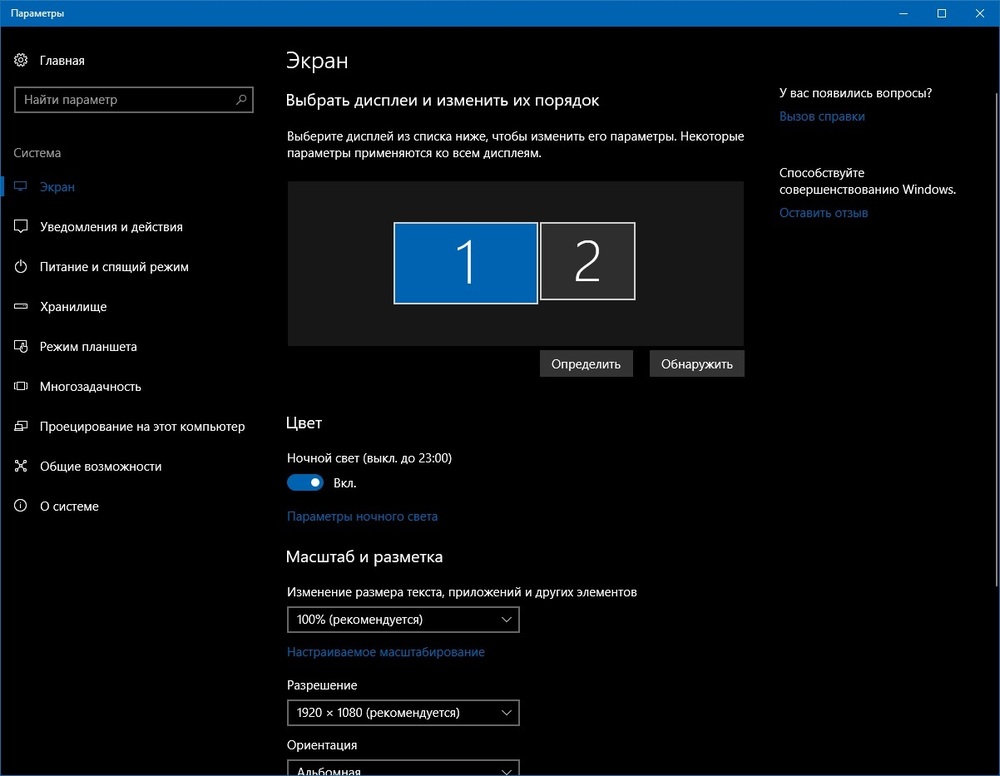The image size is (1000, 776).
Task: Click the Многозадачность icon in sidebar
Action: coord(21,386)
